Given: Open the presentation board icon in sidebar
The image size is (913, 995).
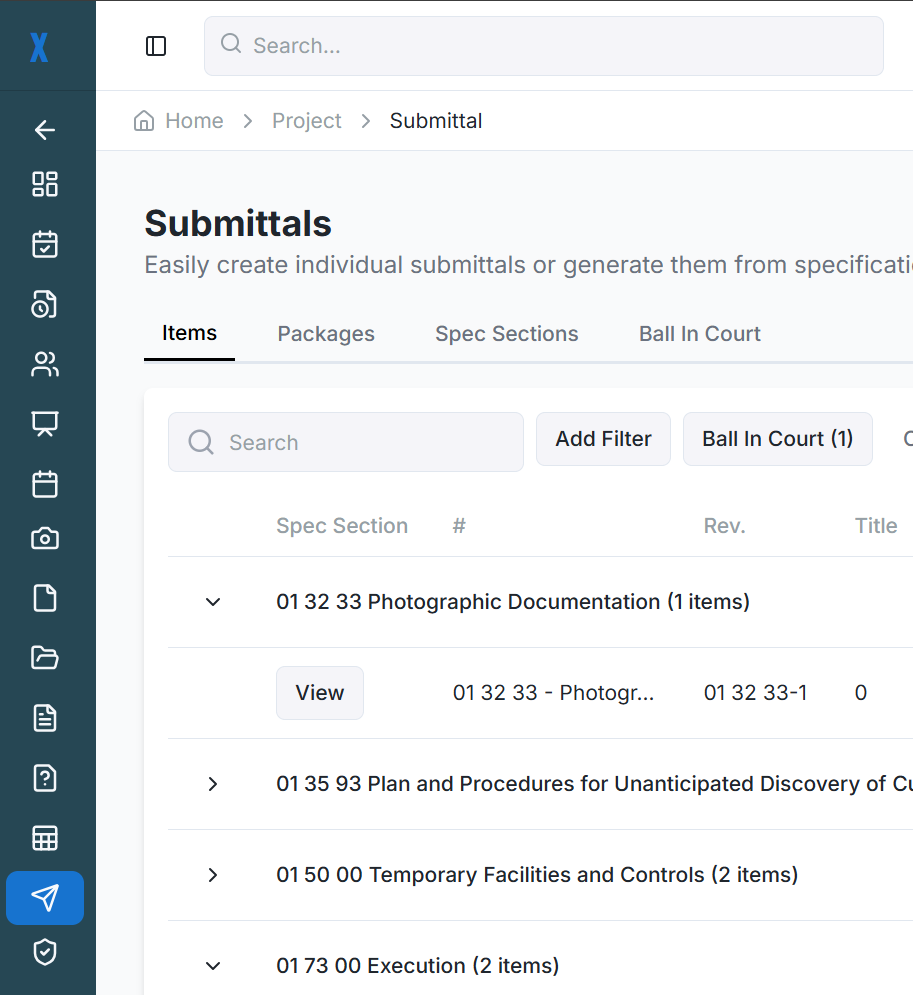Looking at the screenshot, I should tap(45, 424).
